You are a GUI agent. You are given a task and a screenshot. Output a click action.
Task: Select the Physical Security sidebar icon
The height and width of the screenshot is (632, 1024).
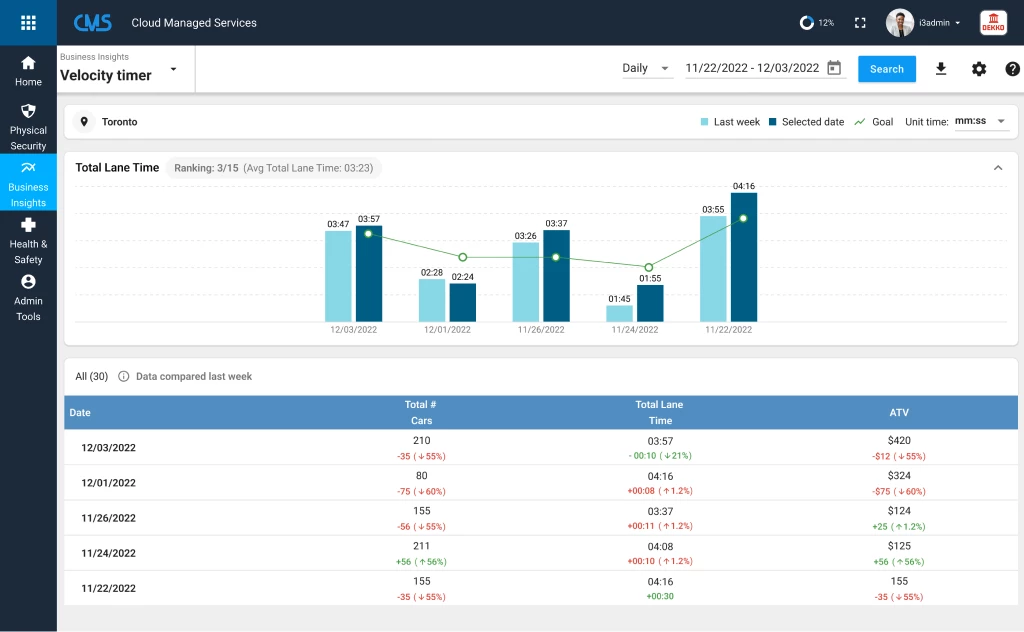[x=28, y=124]
